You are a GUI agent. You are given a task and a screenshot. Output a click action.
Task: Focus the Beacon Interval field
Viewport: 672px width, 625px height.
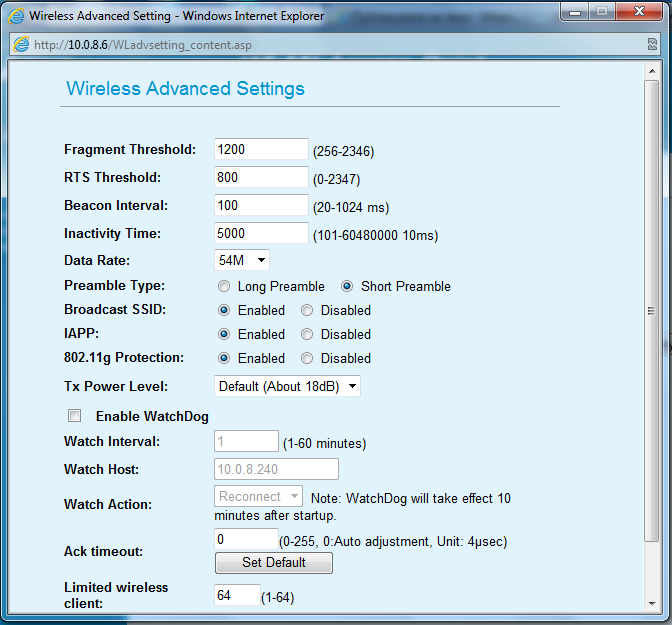(x=261, y=205)
